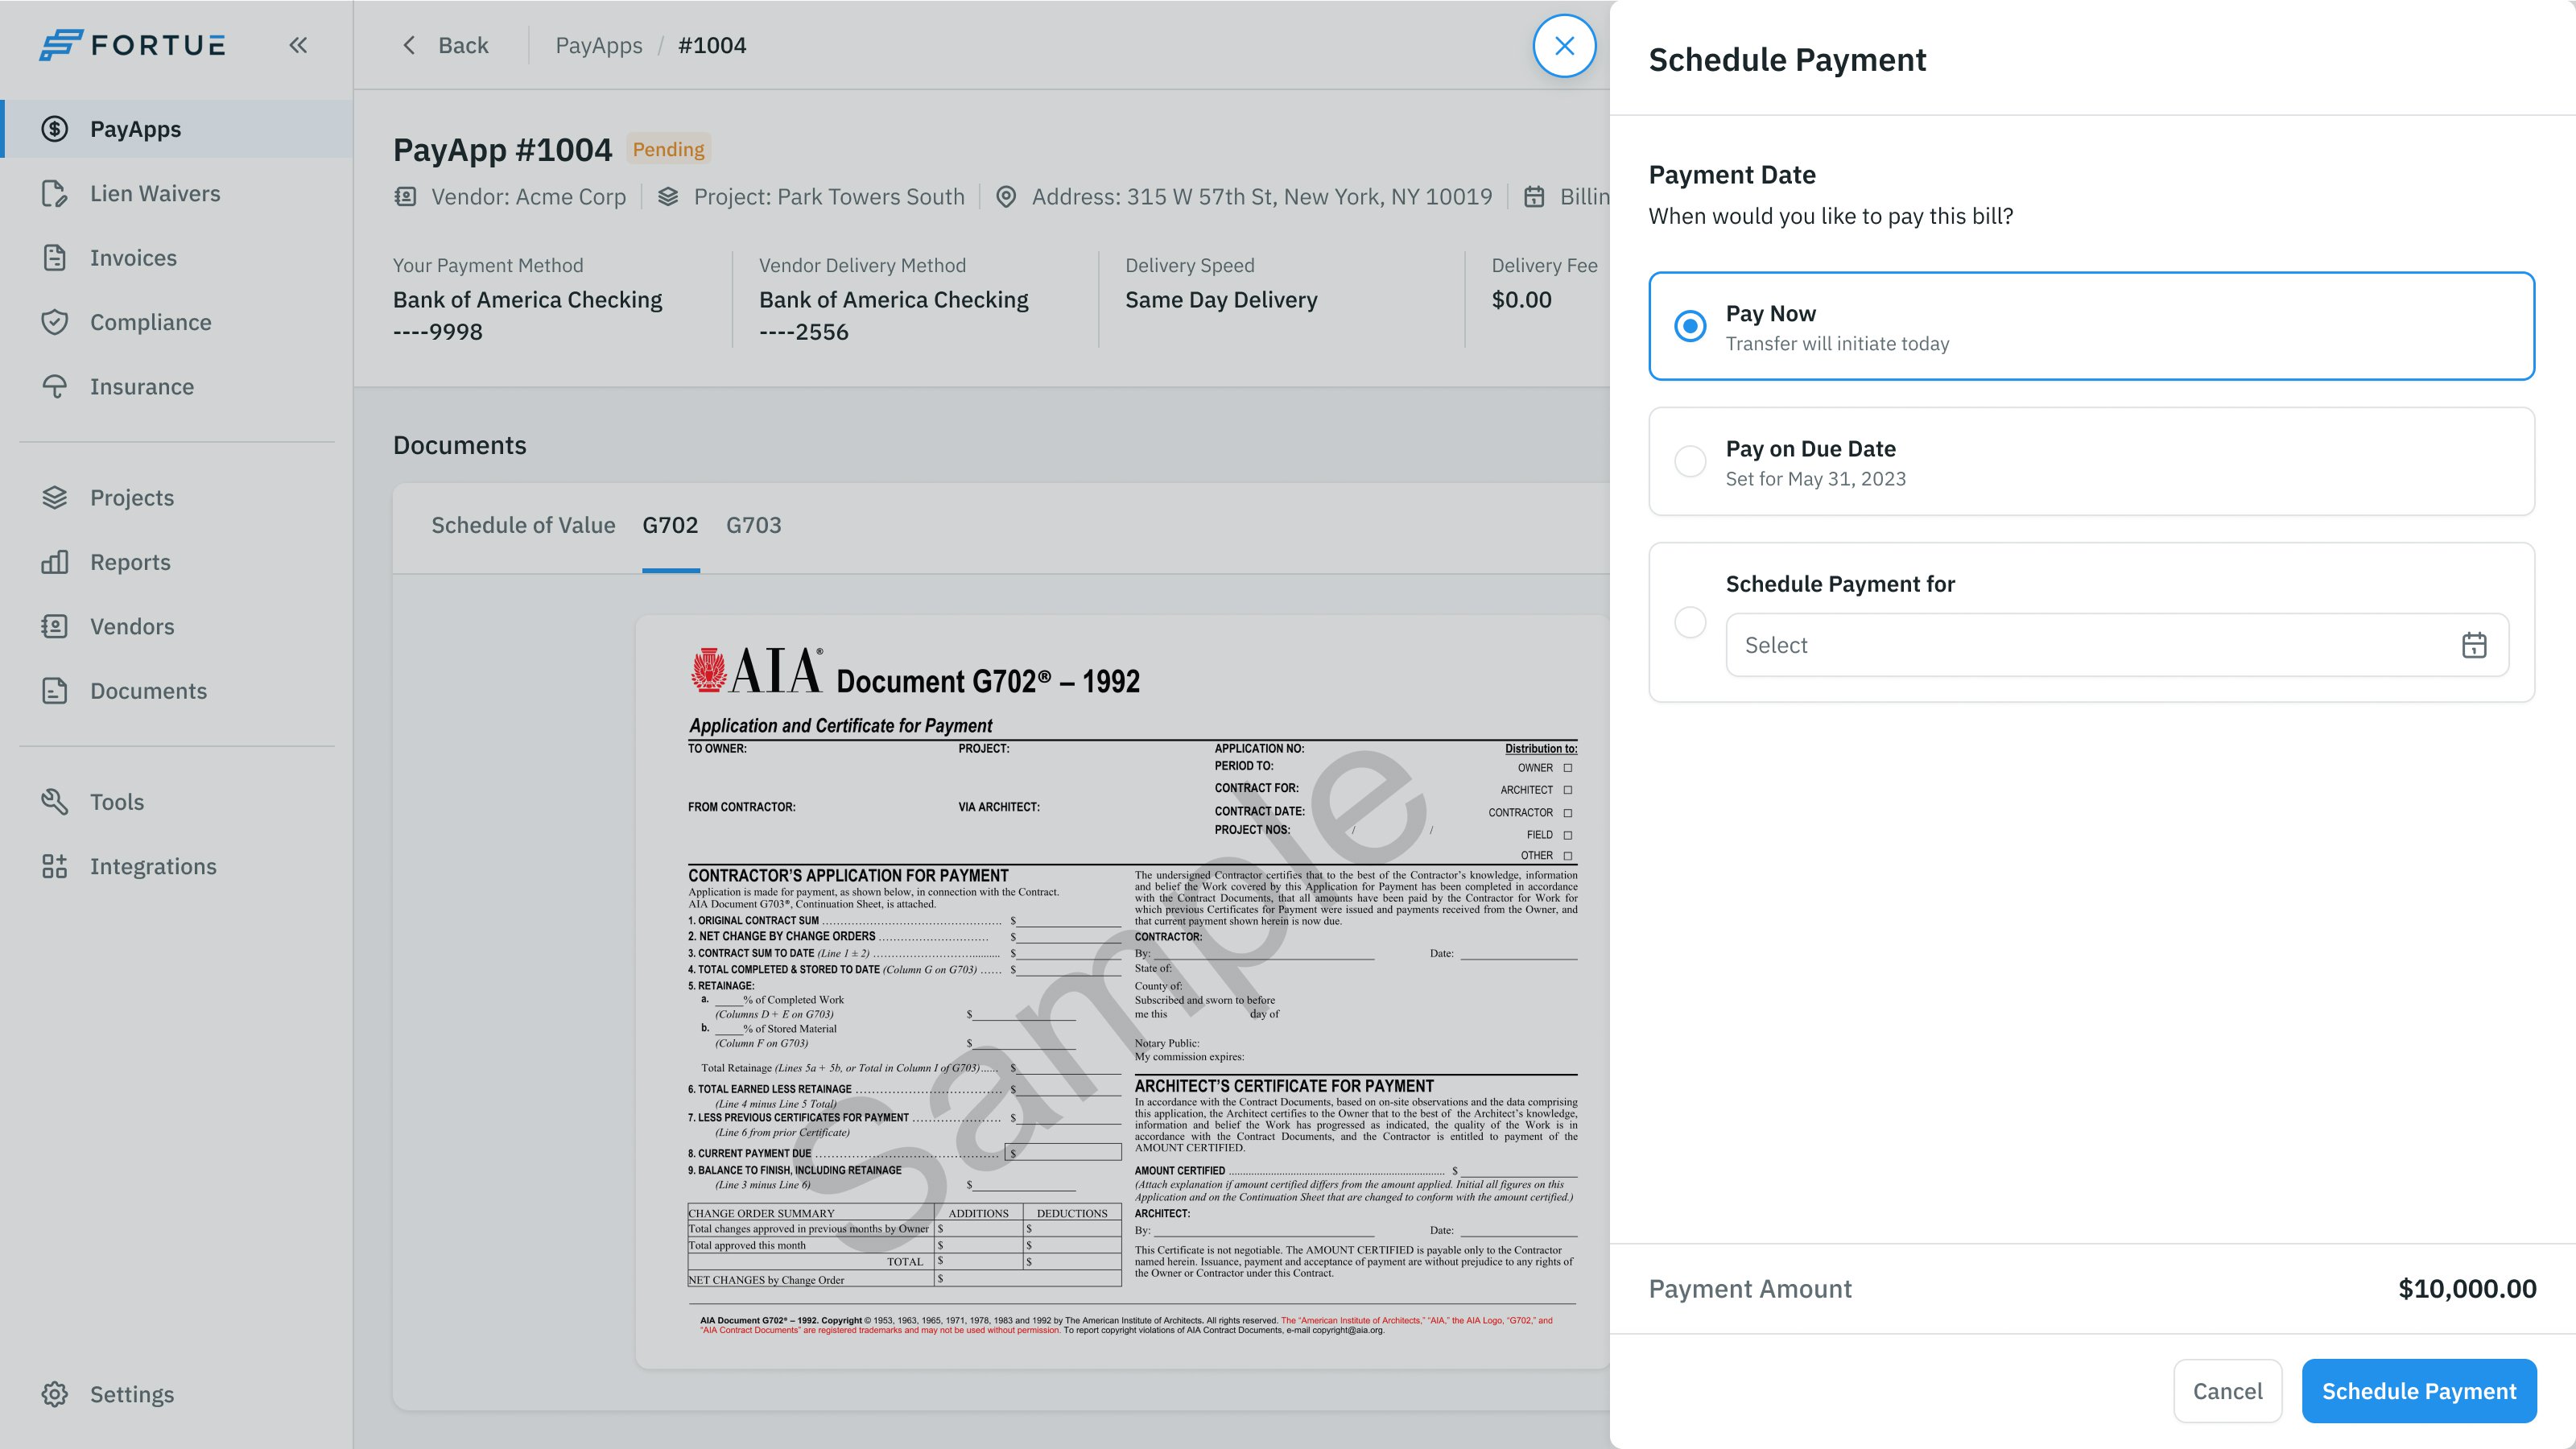Click the Cancel button

pos(2227,1391)
